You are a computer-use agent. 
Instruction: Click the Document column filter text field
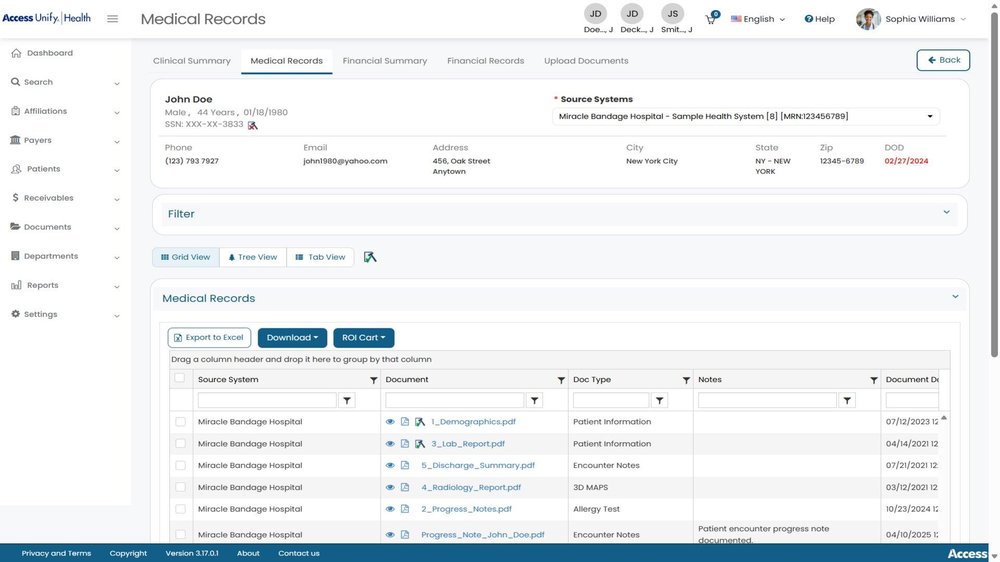[454, 401]
